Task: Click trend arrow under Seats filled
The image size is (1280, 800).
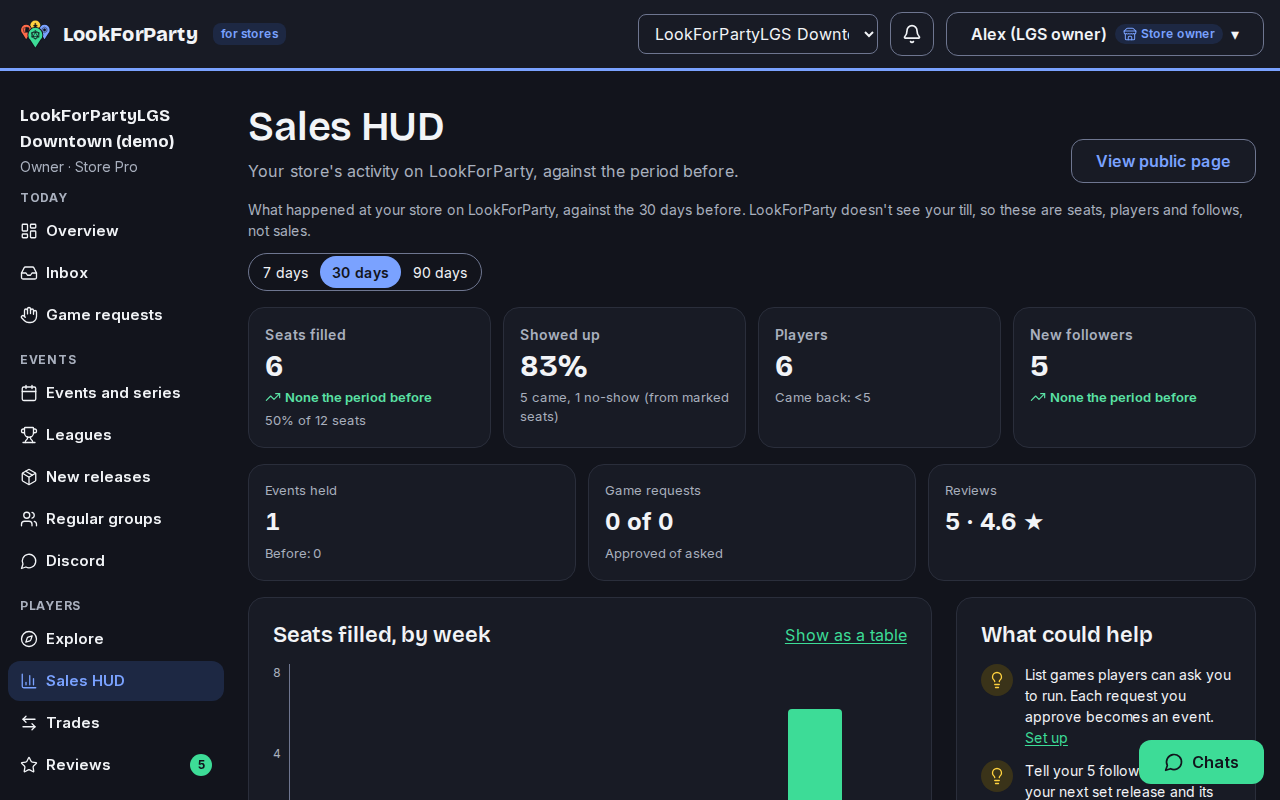Action: pos(273,398)
